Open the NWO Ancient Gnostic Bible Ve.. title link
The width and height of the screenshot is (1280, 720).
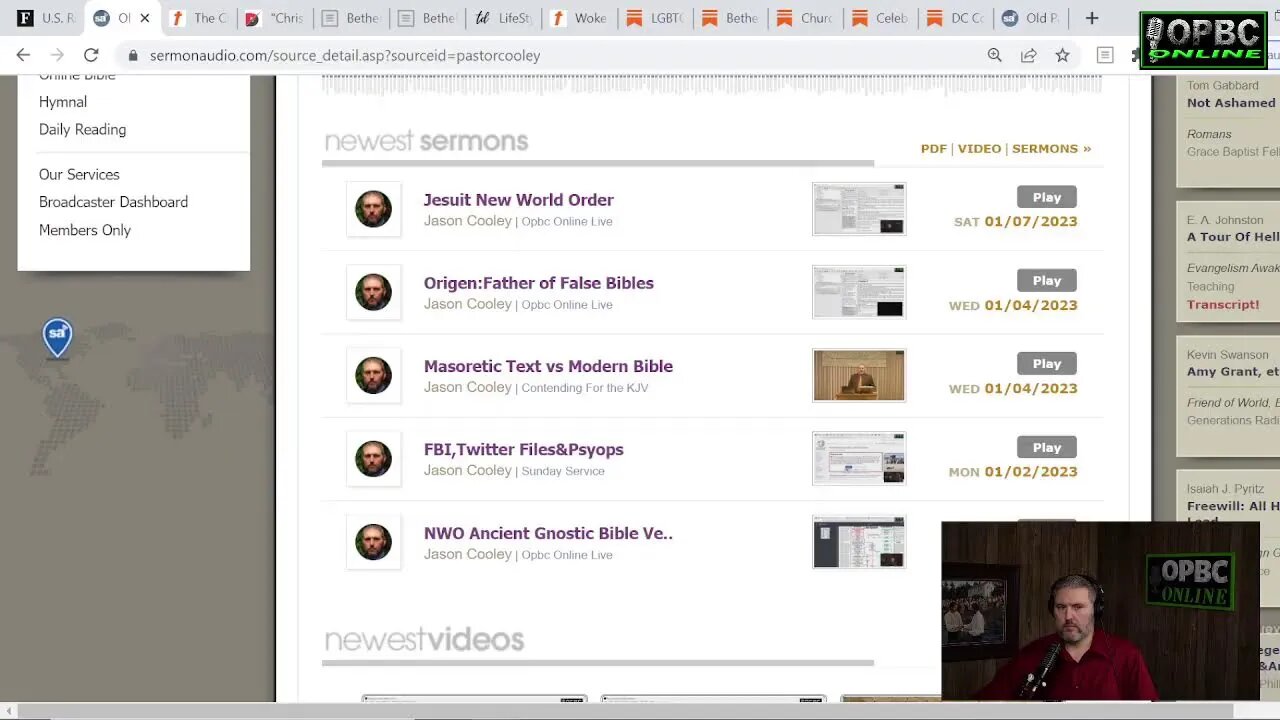[x=548, y=533]
